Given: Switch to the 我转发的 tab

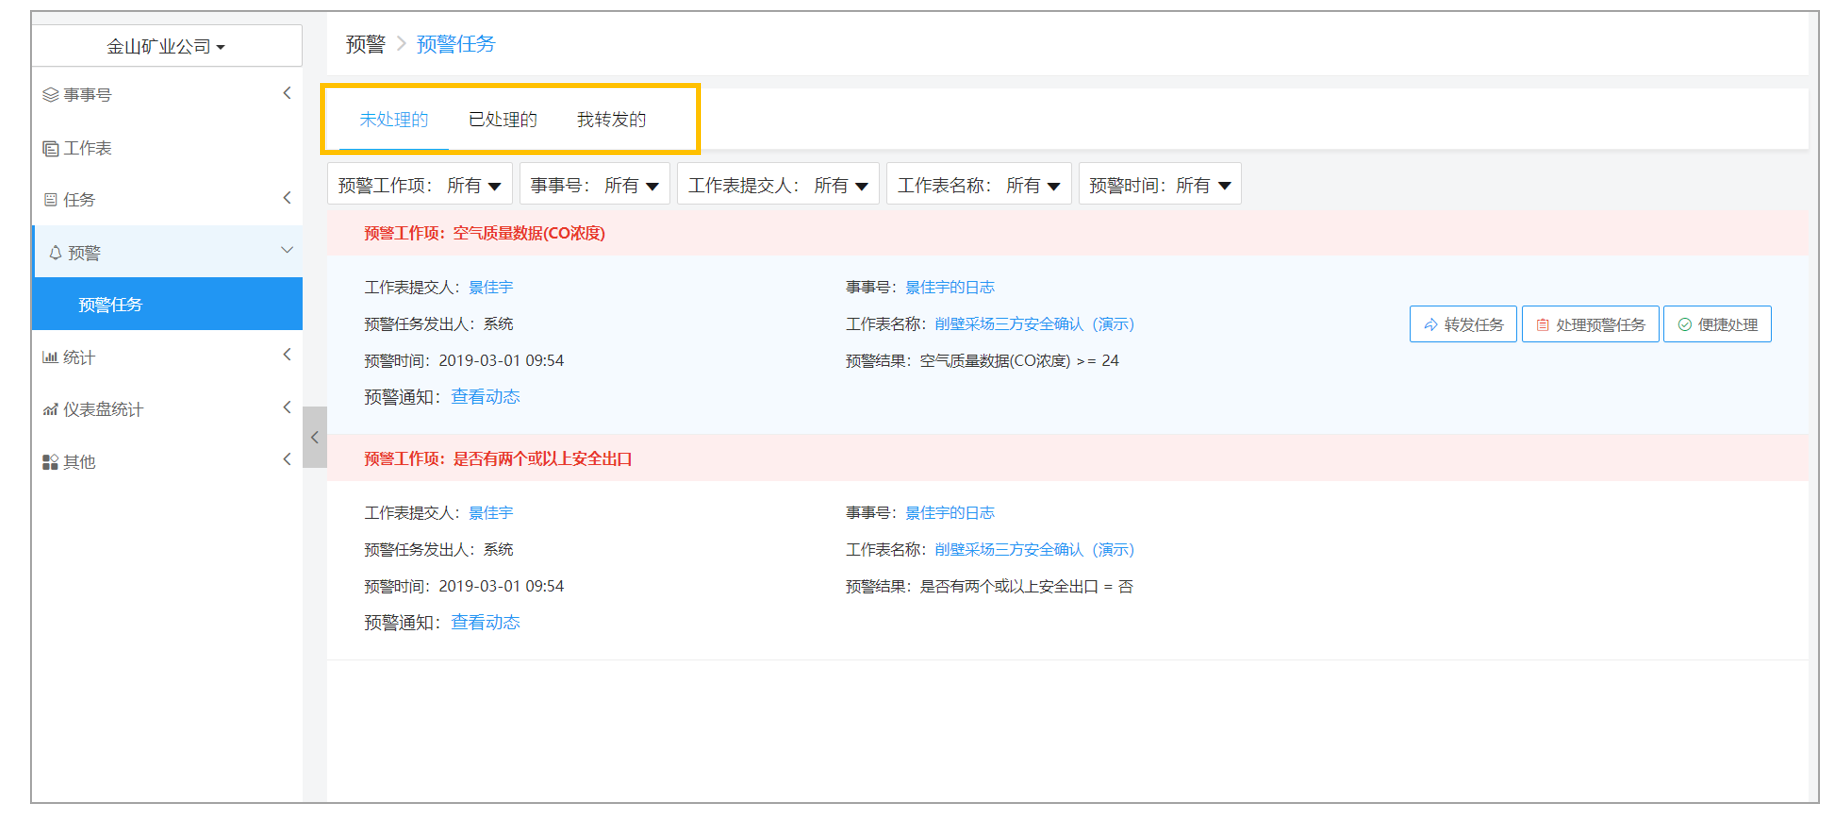Looking at the screenshot, I should [611, 120].
